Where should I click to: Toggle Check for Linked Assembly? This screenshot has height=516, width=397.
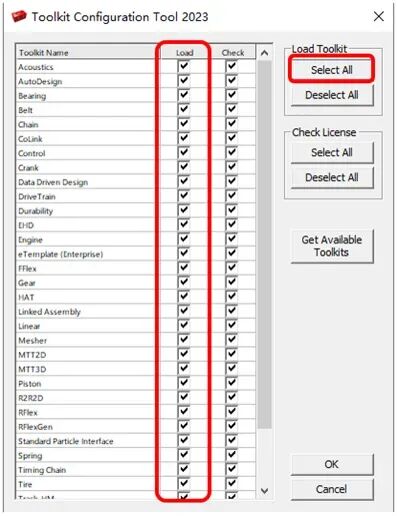point(232,311)
